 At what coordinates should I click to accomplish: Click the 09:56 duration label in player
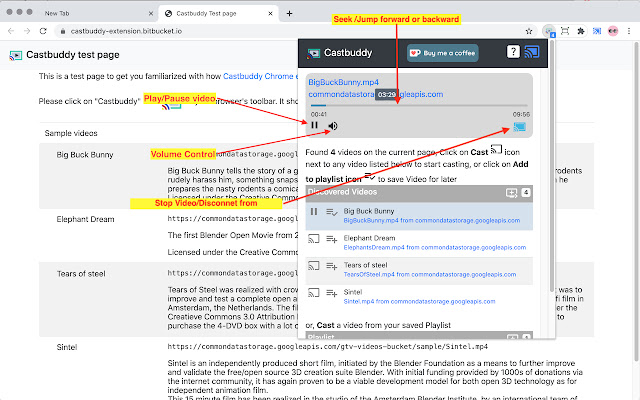pyautogui.click(x=521, y=115)
